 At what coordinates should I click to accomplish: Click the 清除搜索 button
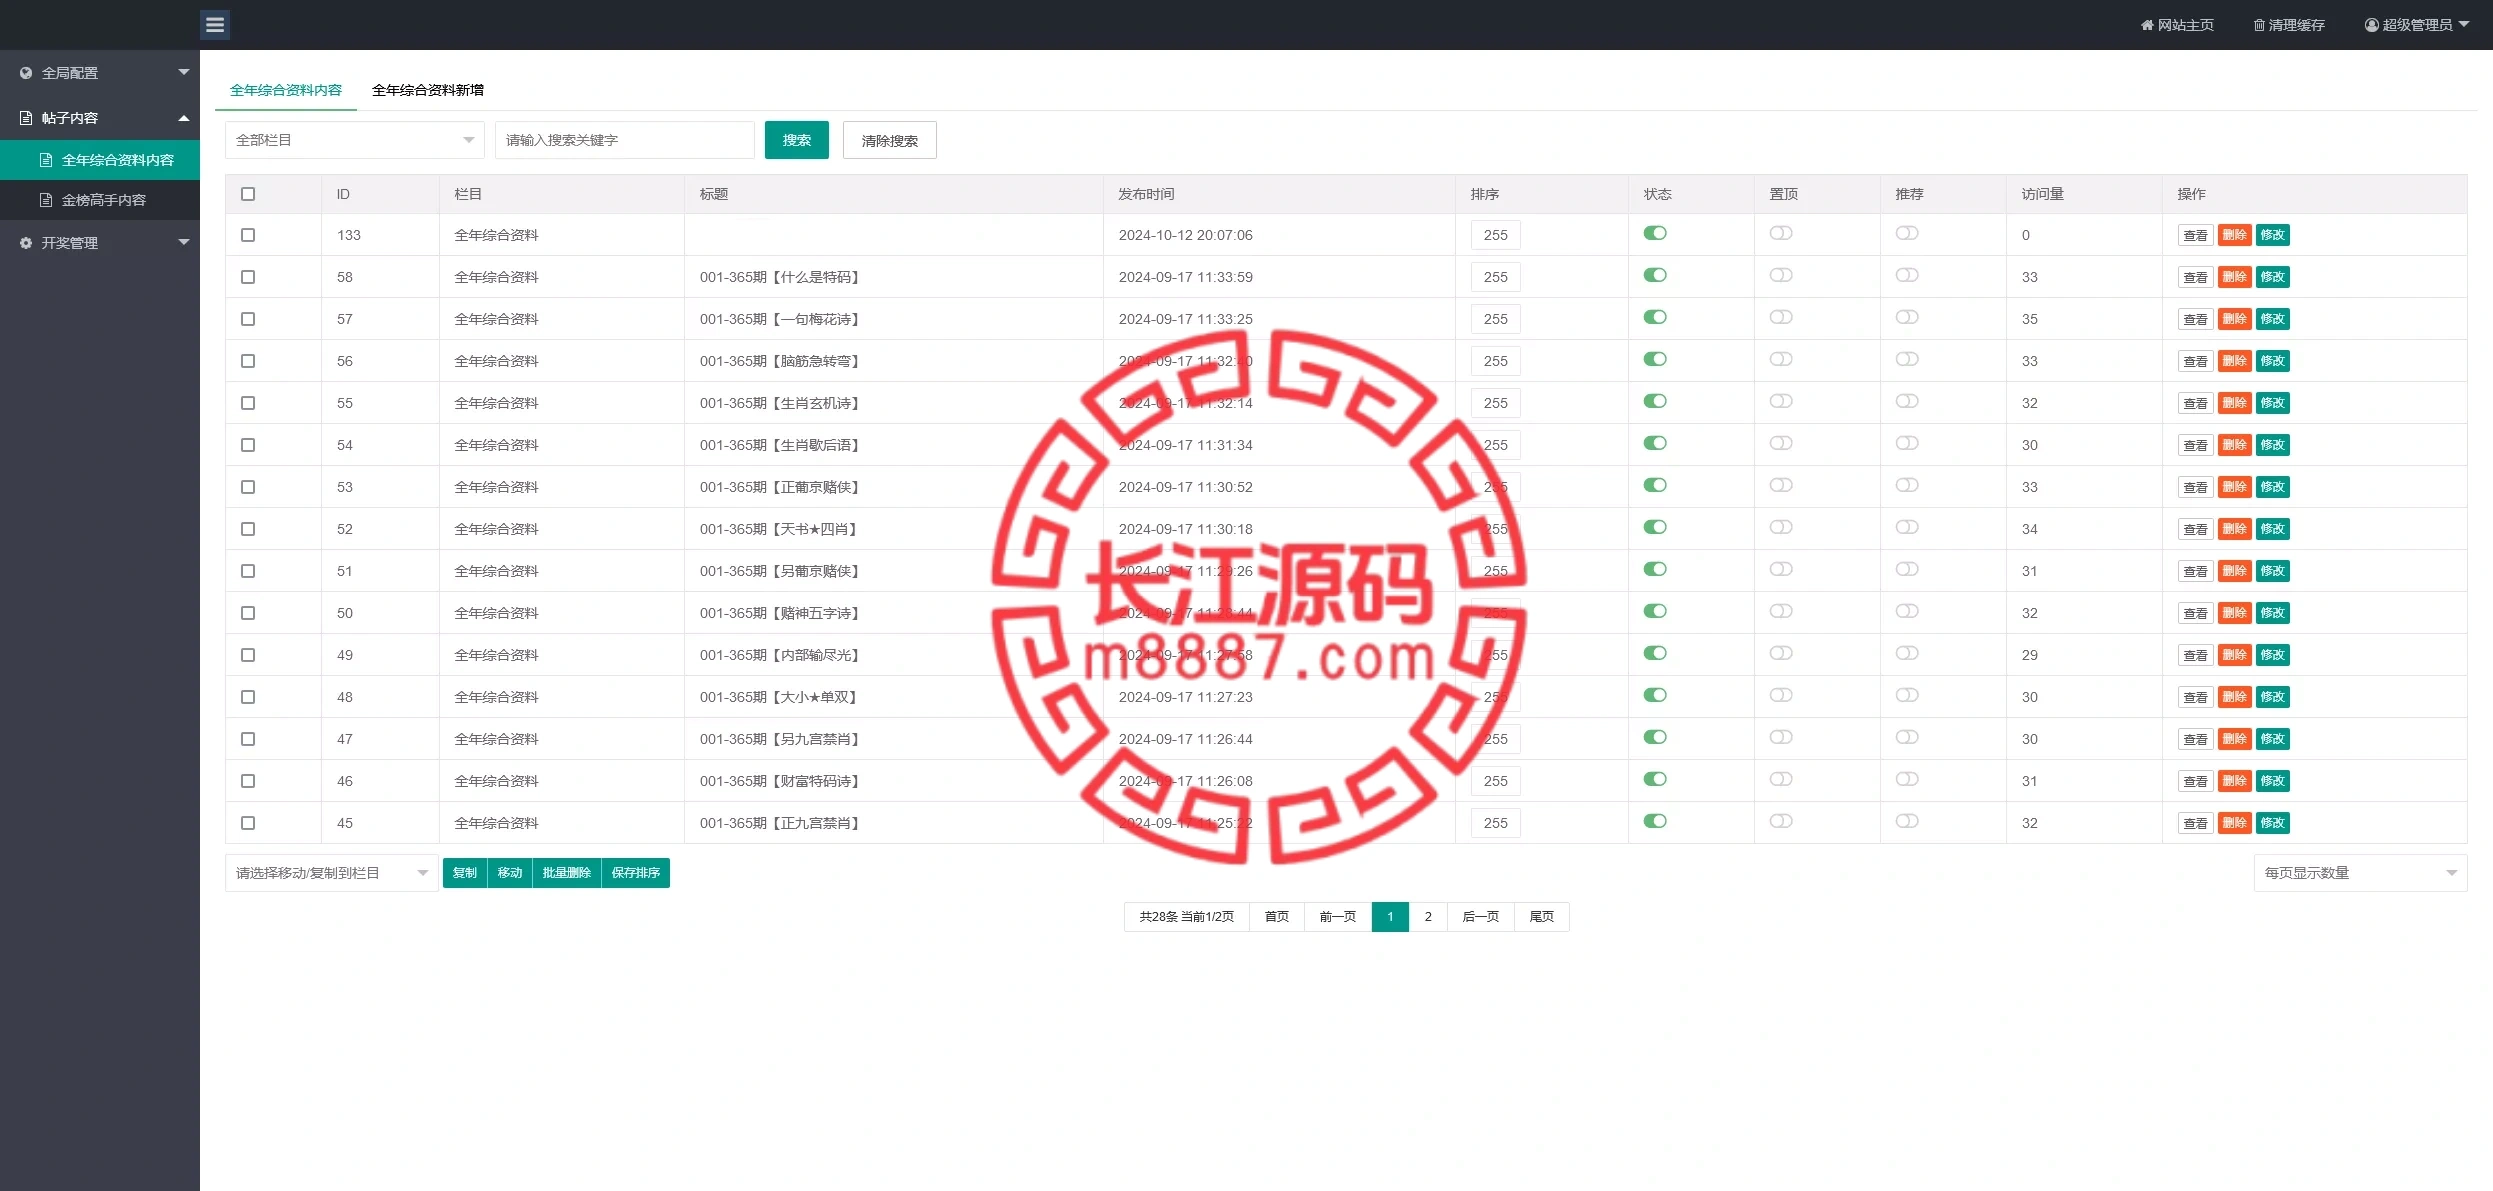click(x=890, y=140)
